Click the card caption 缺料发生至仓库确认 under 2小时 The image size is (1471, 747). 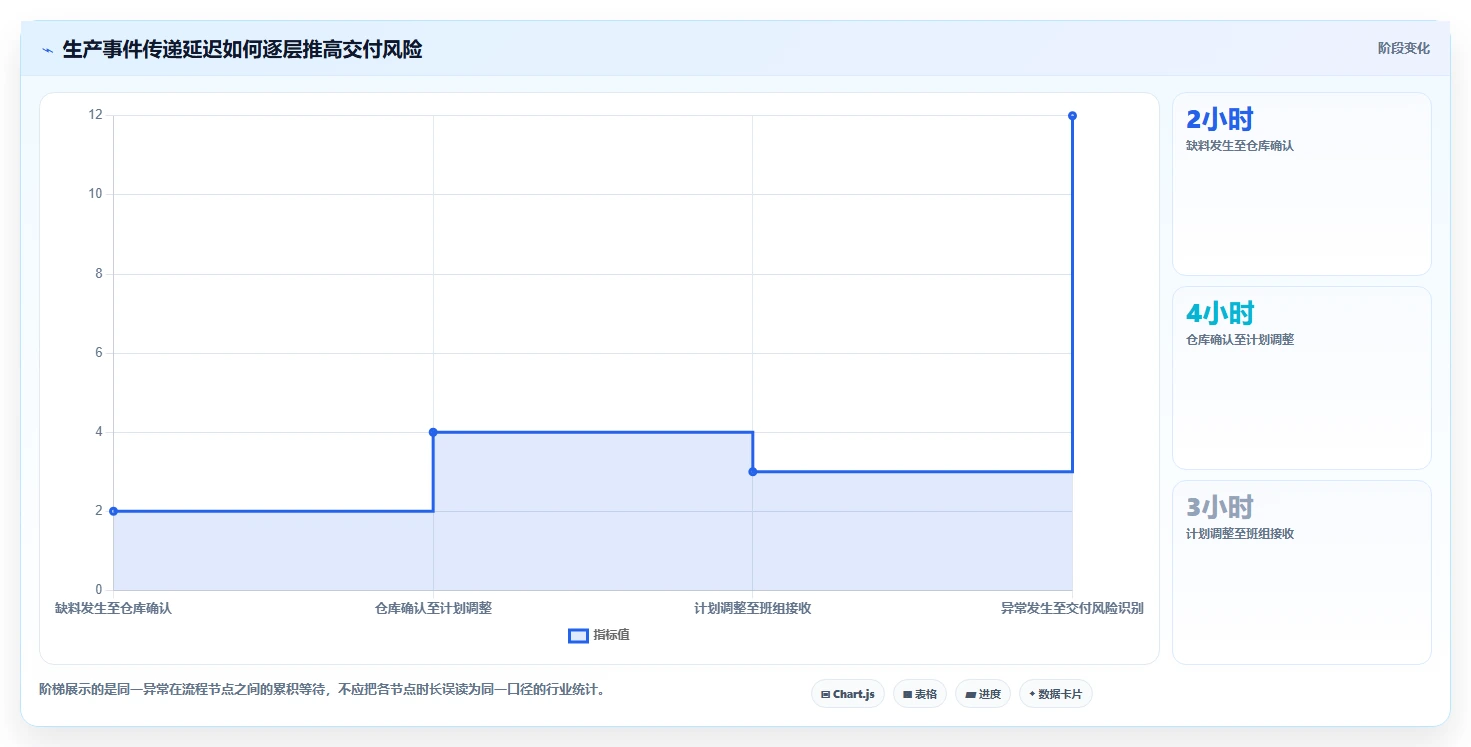click(x=1240, y=145)
